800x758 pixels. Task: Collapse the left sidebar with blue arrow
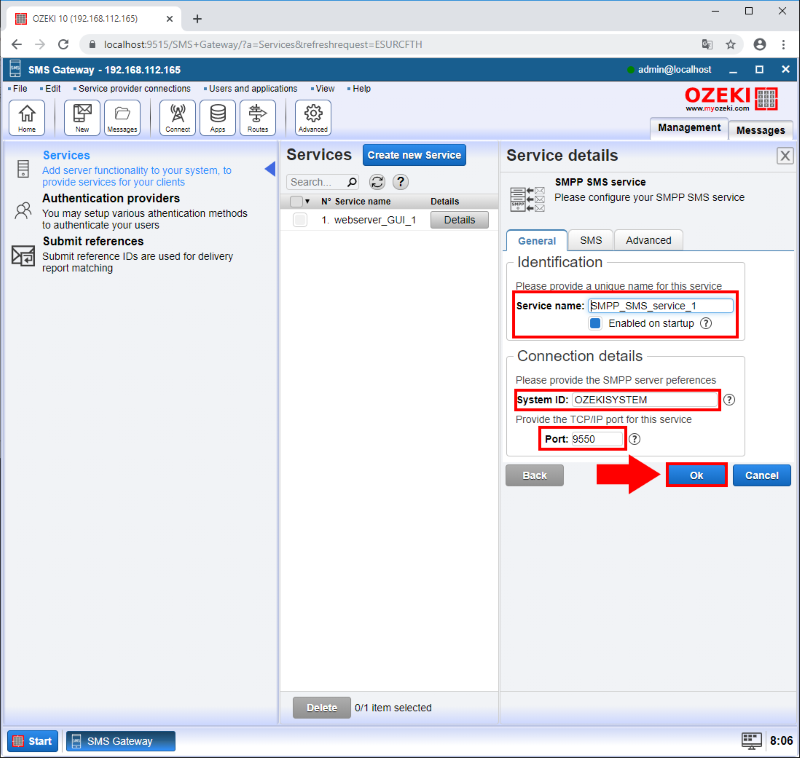point(270,169)
